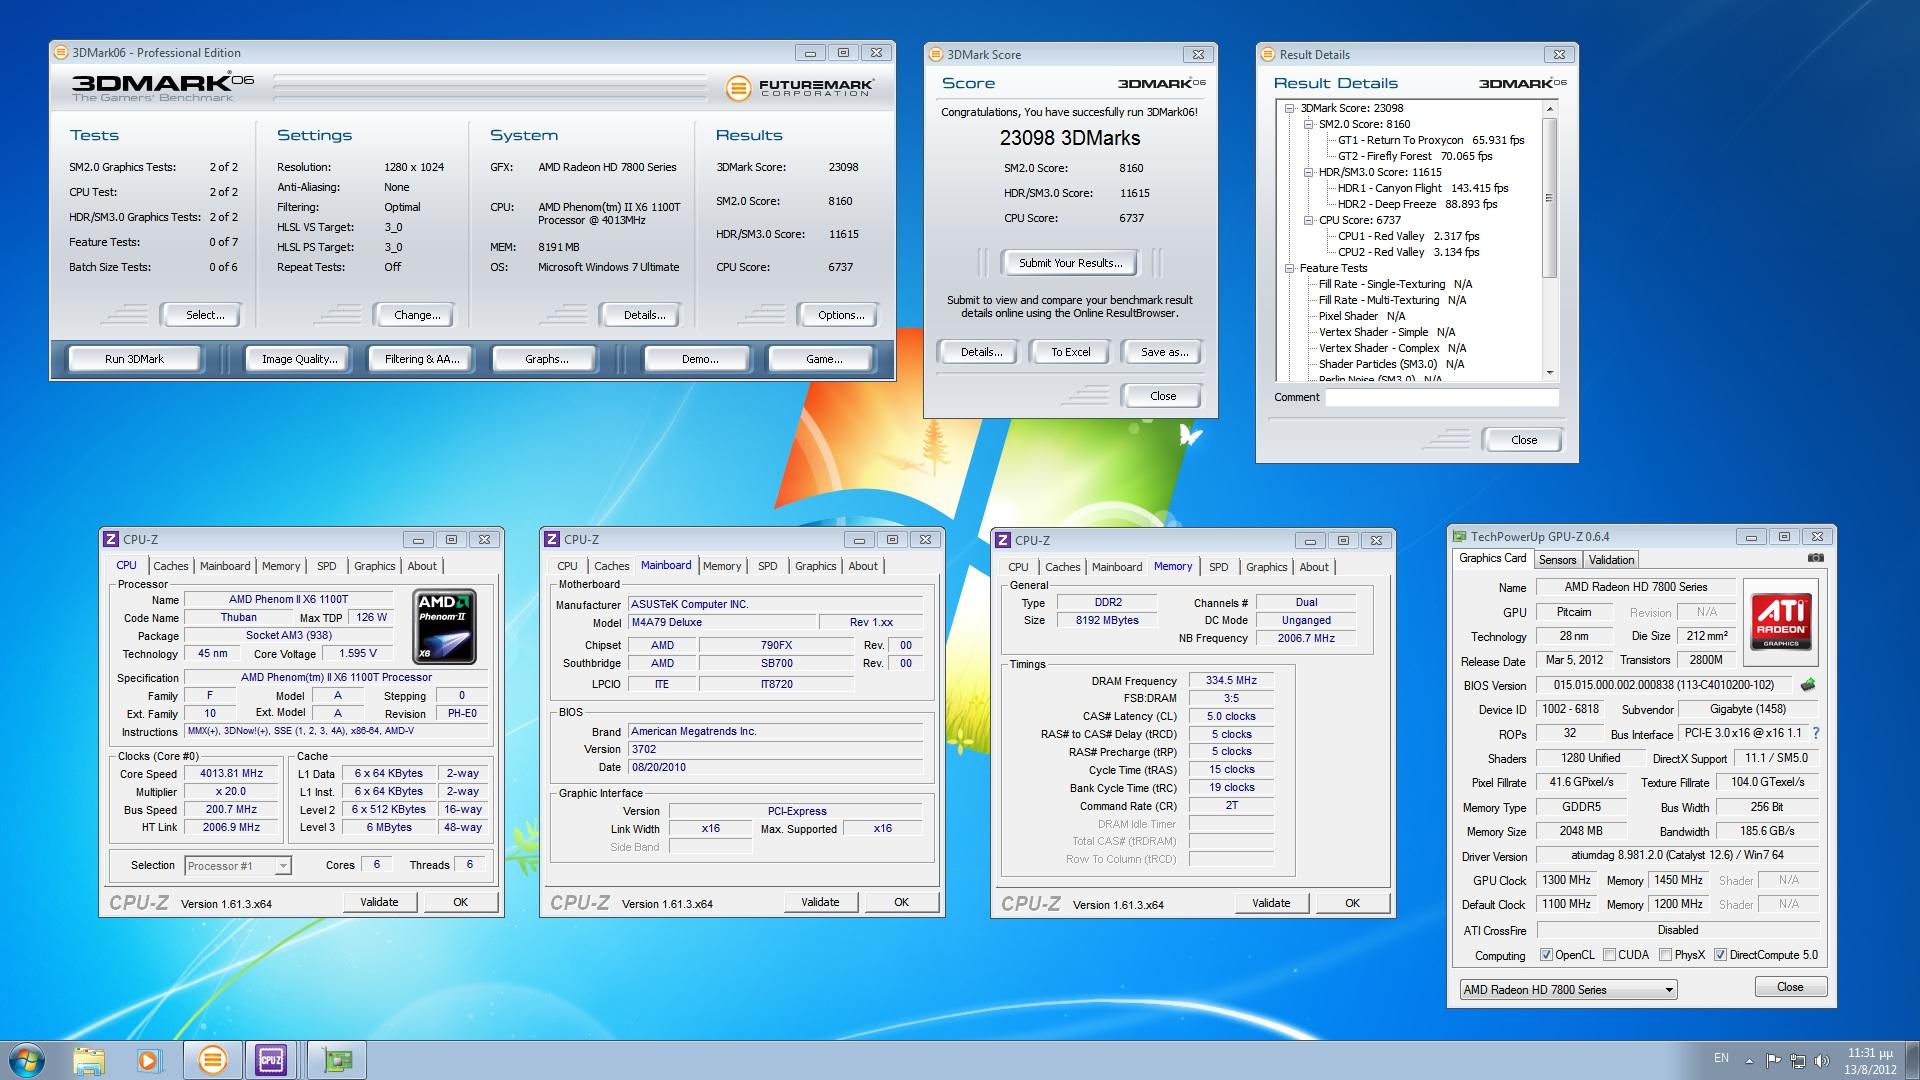Toggle the PhysX checkbox in GPU-Z
This screenshot has height=1080, width=1920.
(x=1665, y=955)
